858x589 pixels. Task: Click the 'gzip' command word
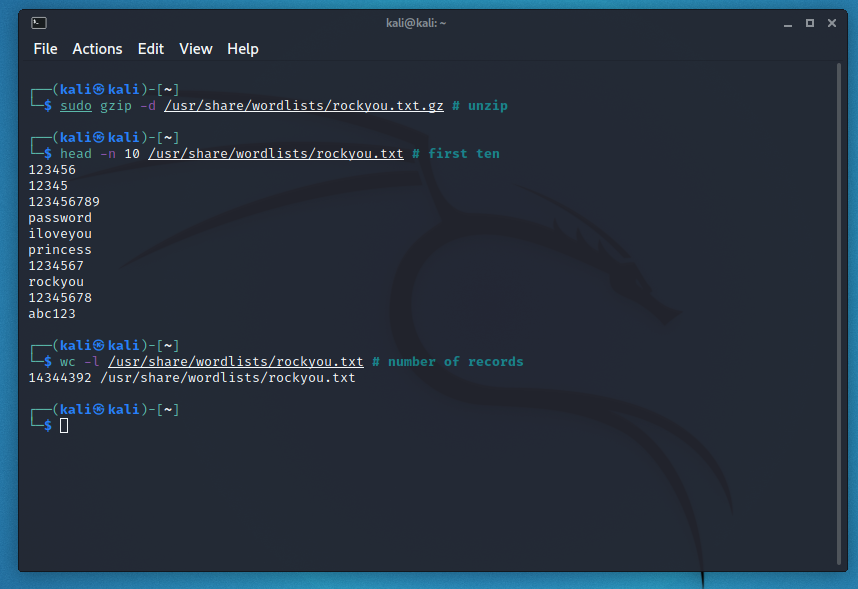116,106
